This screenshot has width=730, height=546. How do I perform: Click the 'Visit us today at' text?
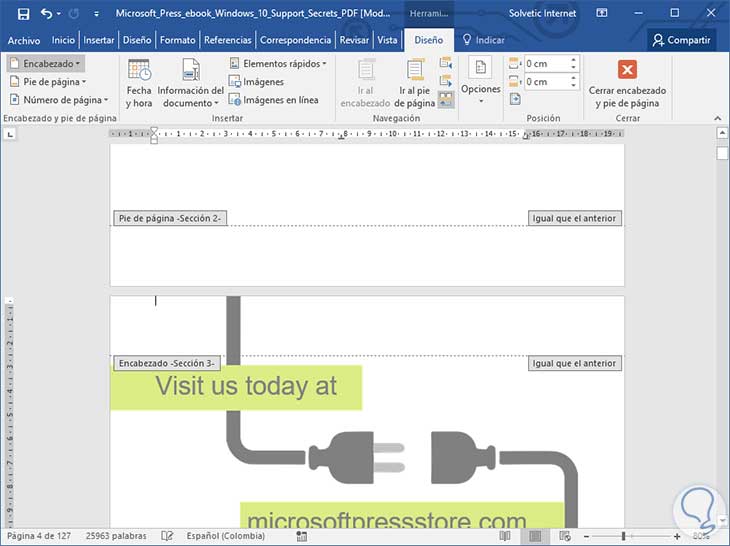click(x=246, y=386)
